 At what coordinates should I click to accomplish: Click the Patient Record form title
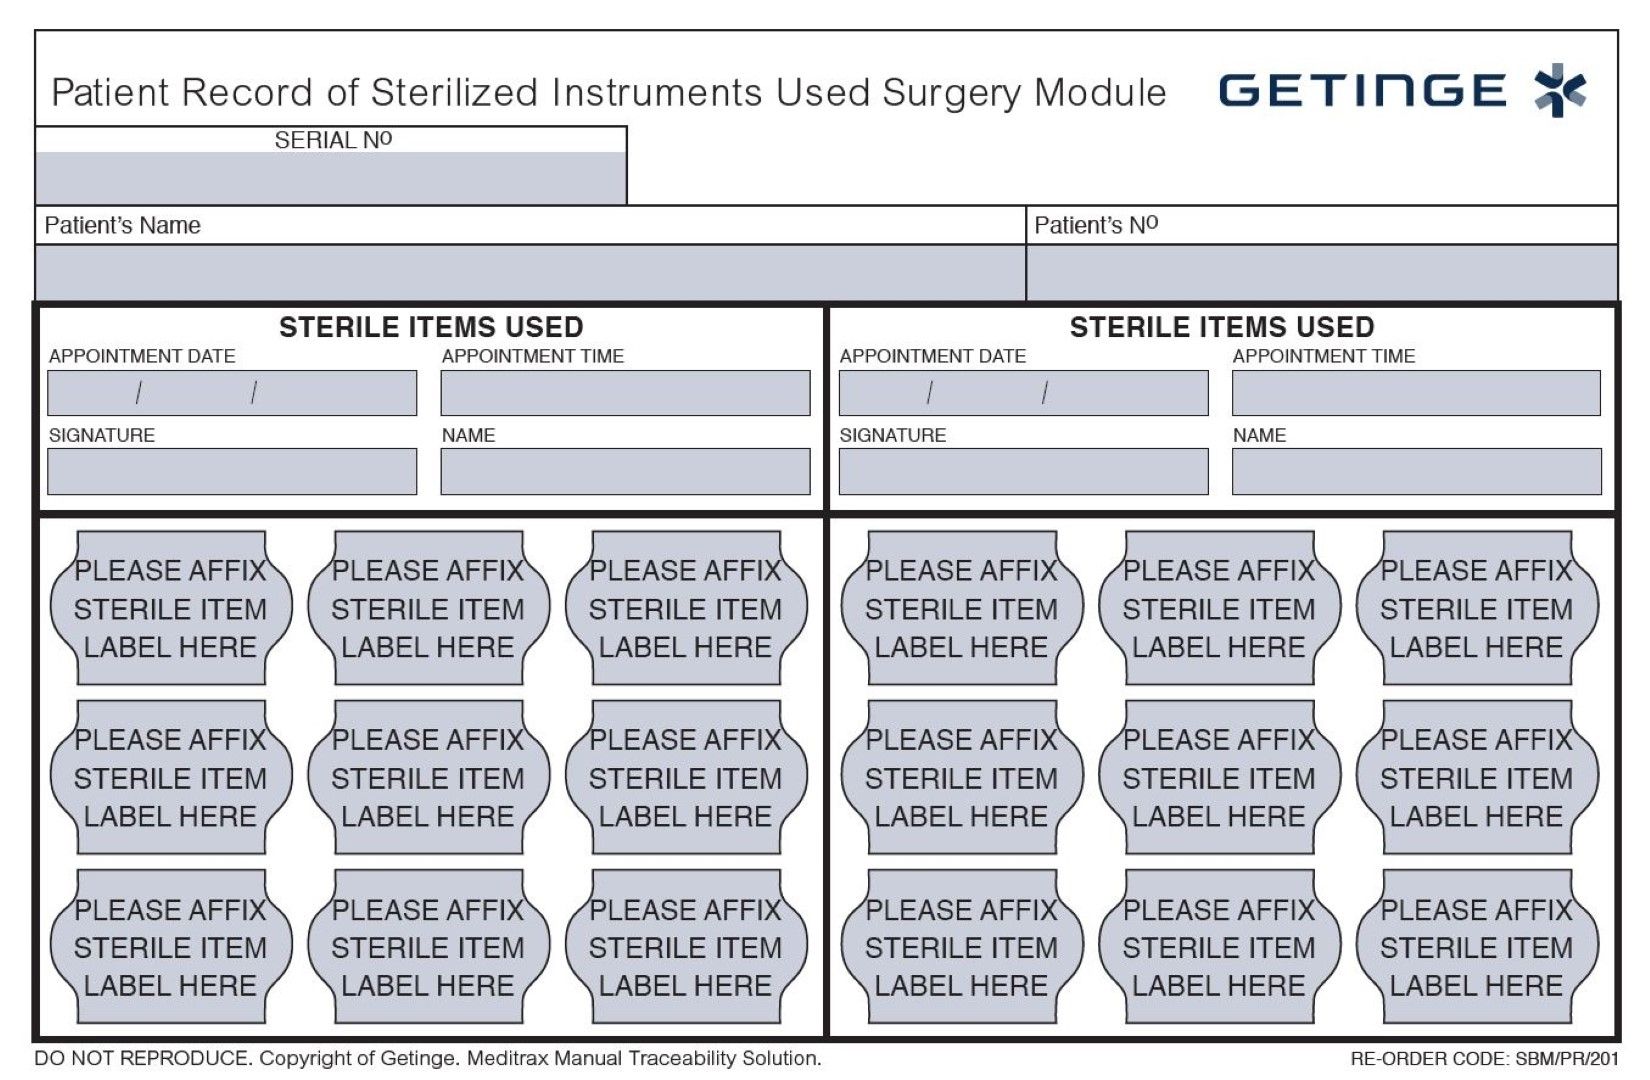(x=608, y=92)
